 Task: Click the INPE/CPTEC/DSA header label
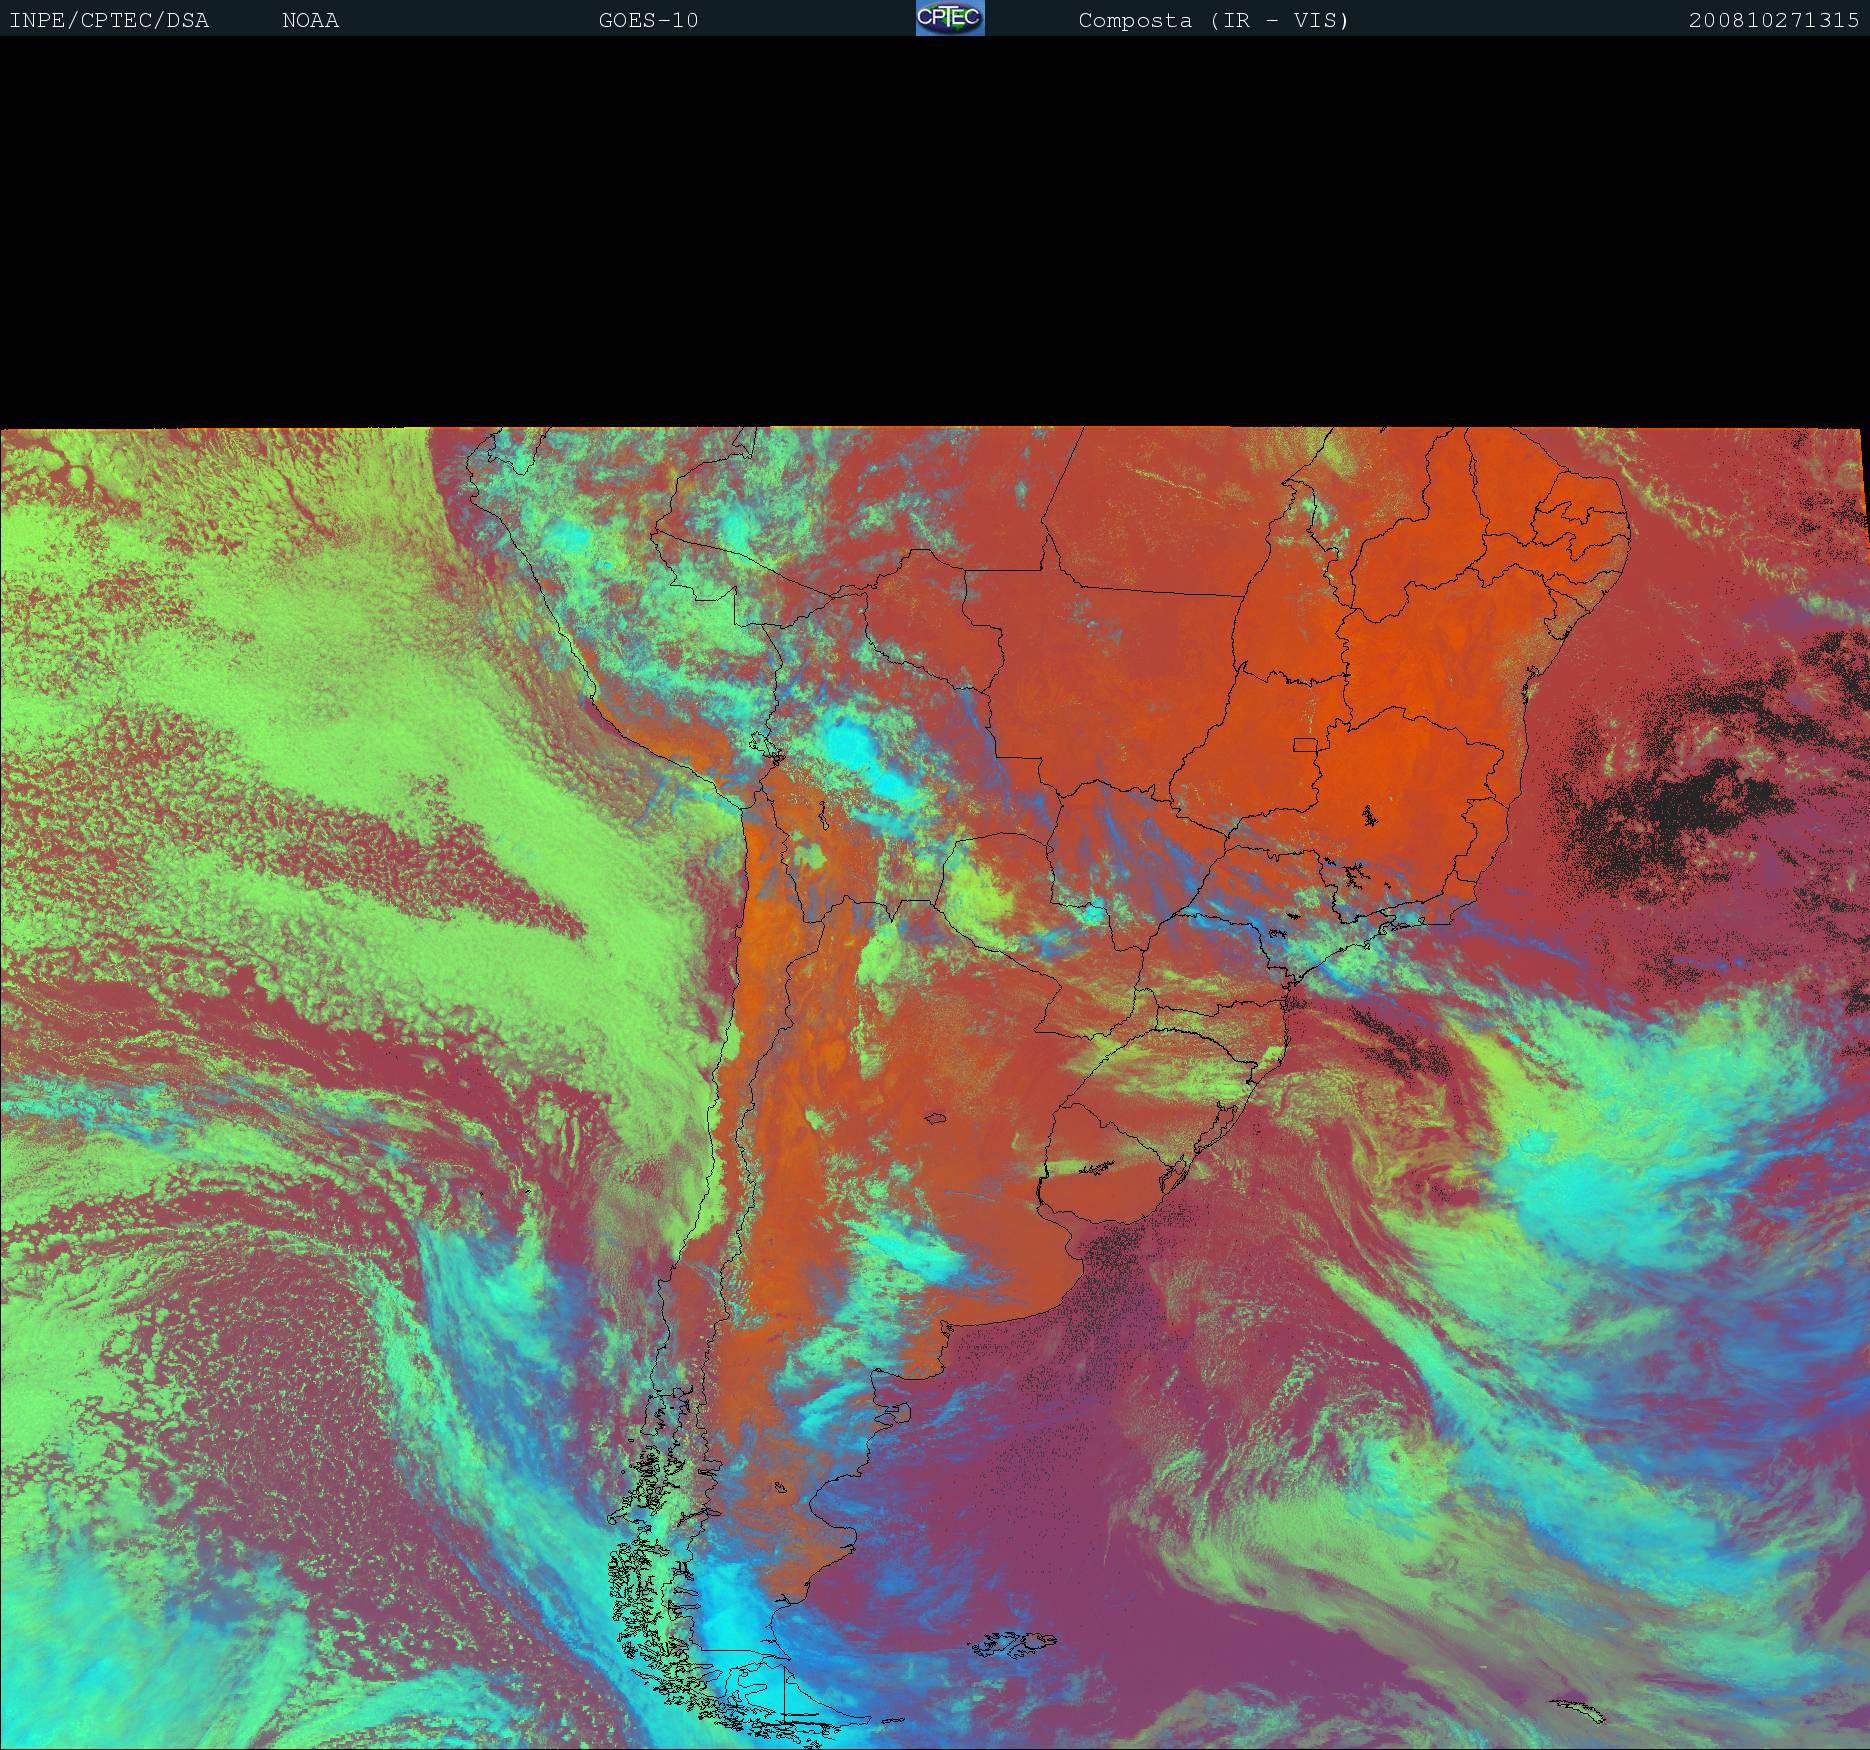pos(109,20)
